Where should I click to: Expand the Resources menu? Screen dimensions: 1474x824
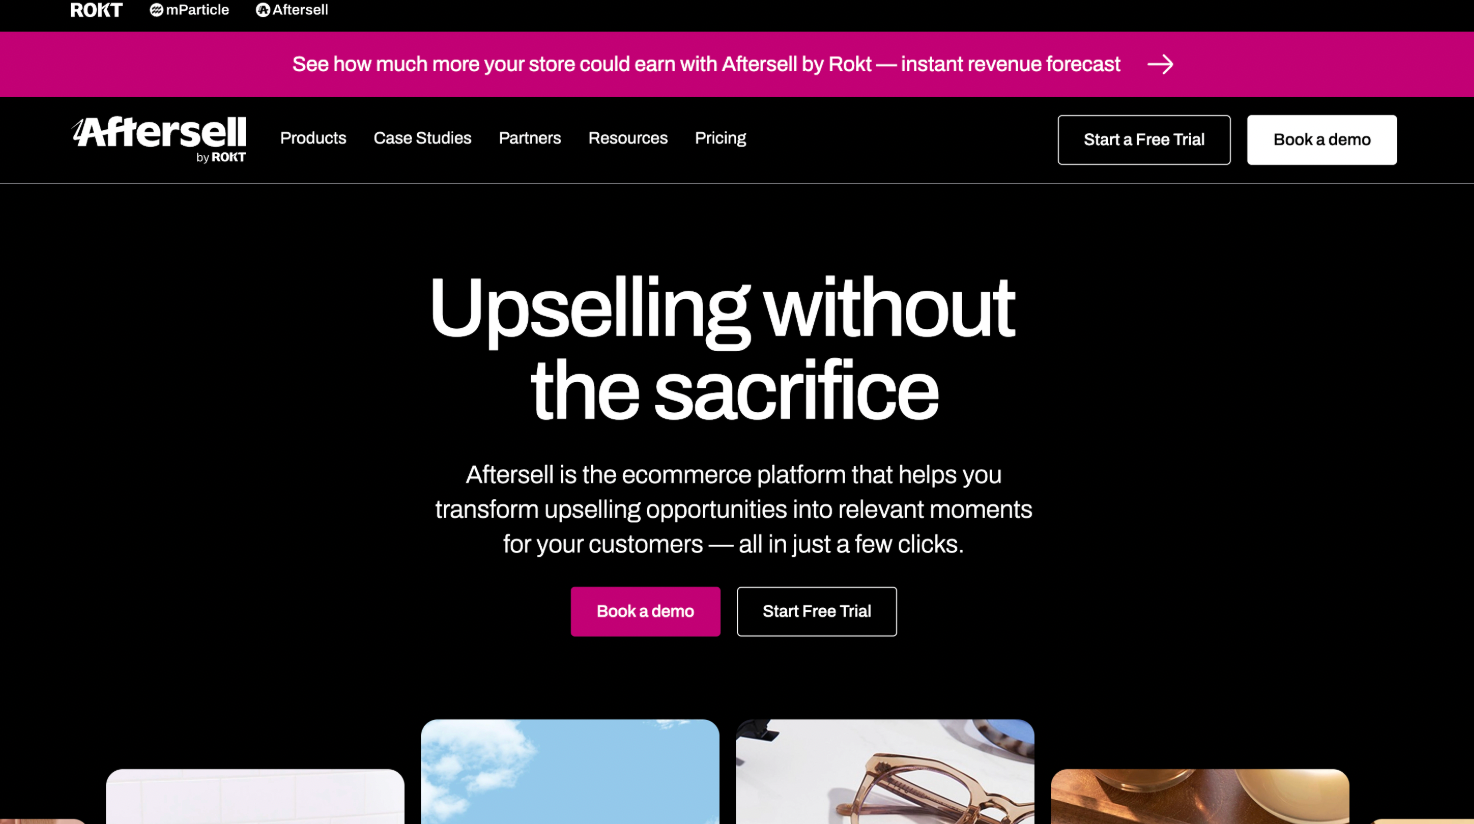point(628,138)
